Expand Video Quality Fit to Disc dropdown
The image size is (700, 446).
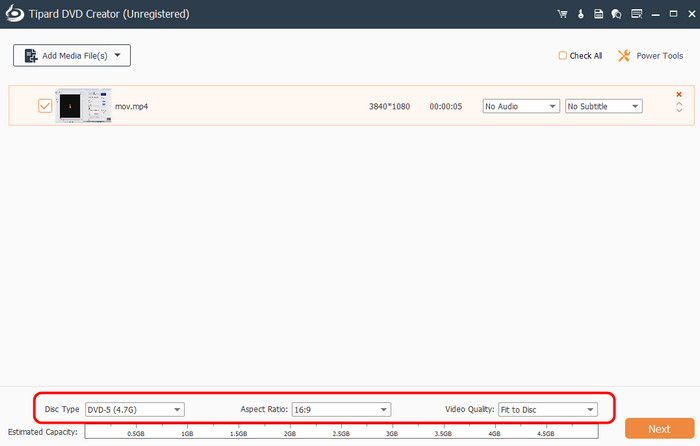pyautogui.click(x=548, y=409)
